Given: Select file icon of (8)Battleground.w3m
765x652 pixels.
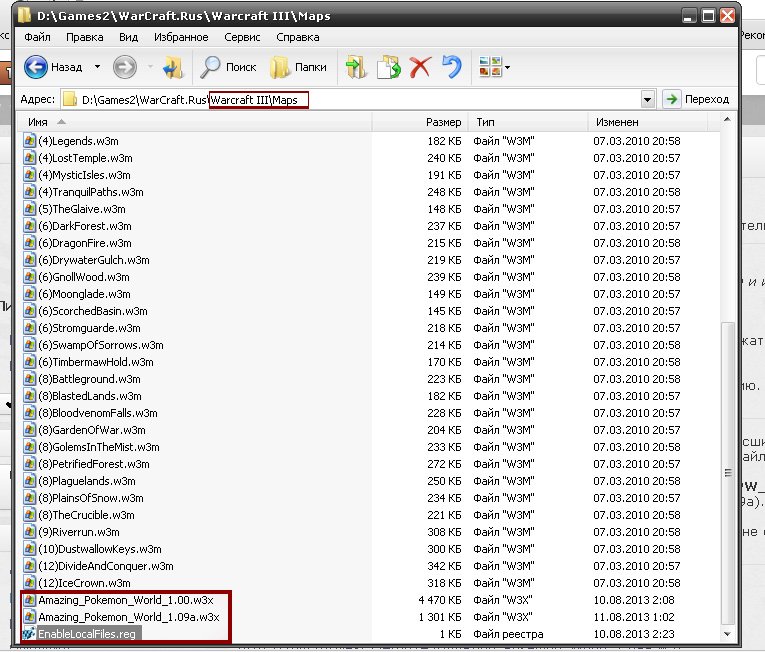Looking at the screenshot, I should click(x=29, y=379).
